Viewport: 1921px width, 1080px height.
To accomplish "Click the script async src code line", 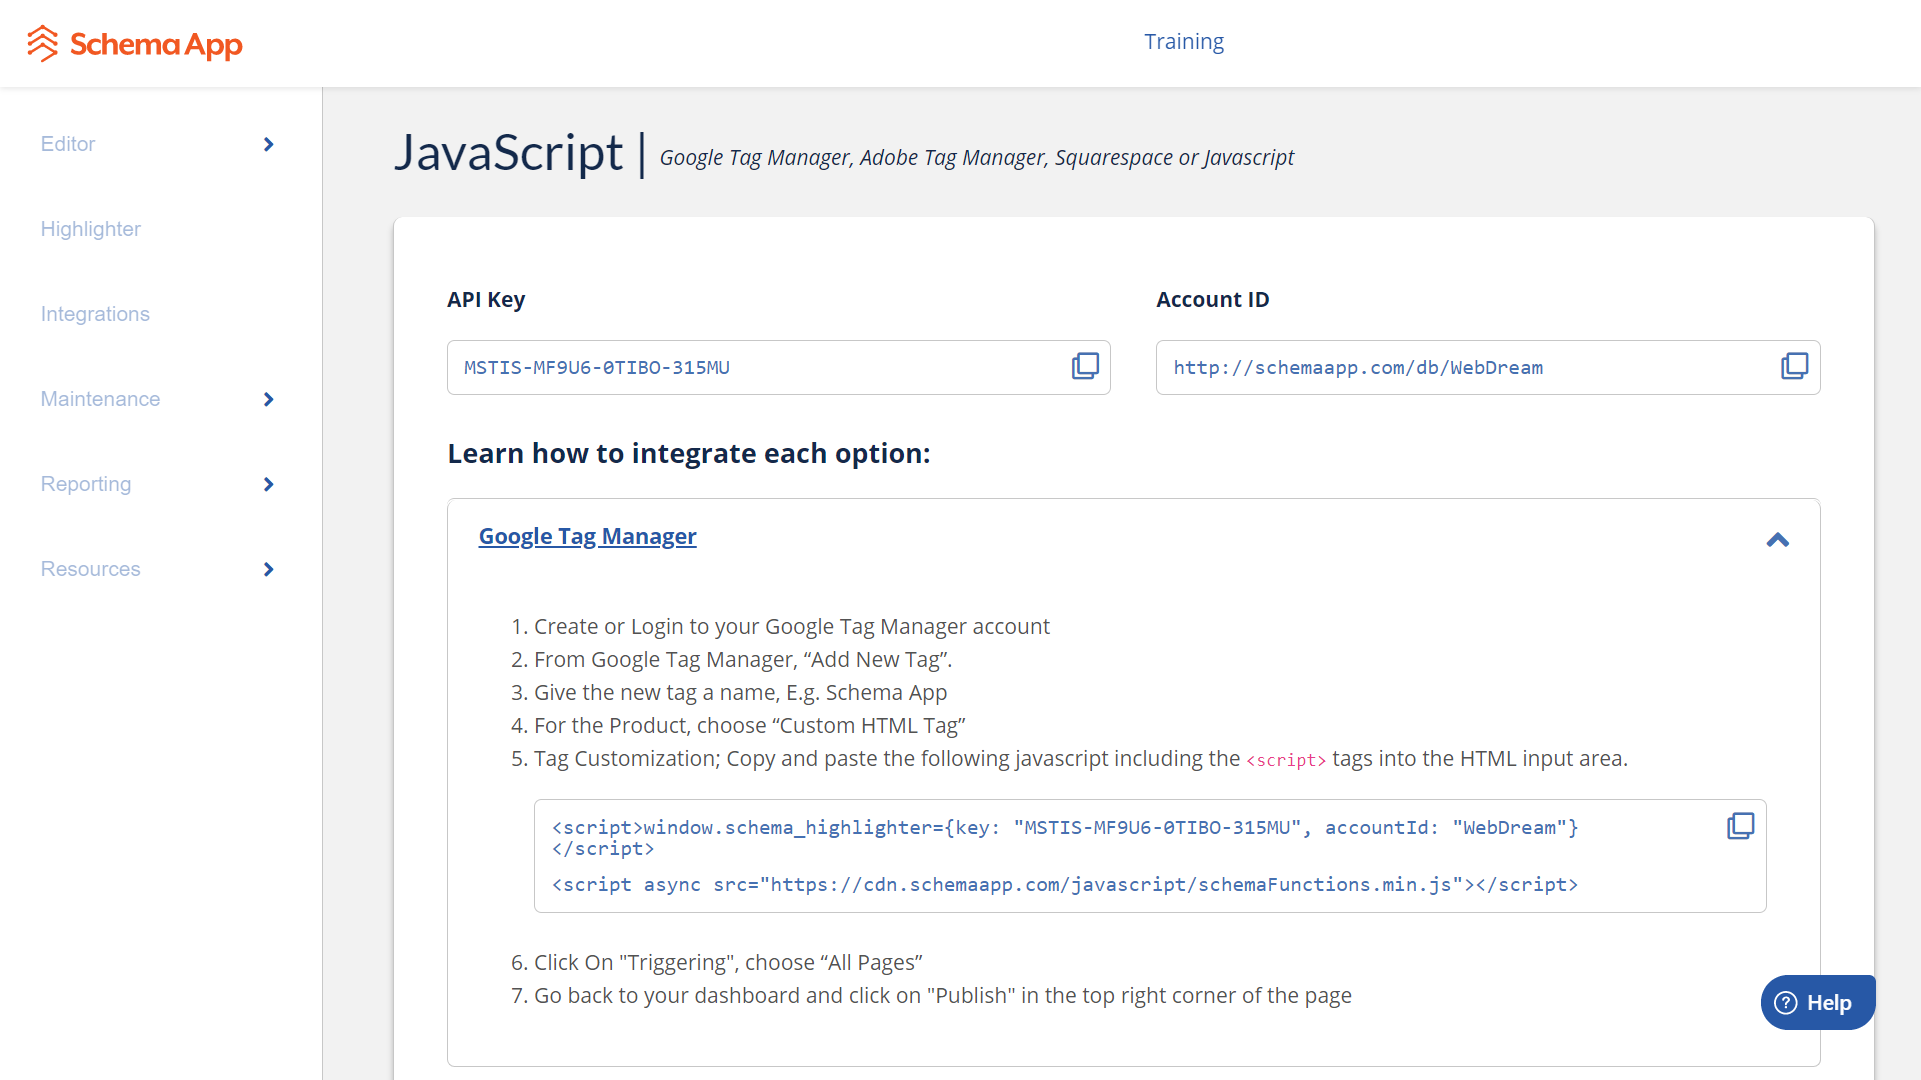I will point(1064,884).
